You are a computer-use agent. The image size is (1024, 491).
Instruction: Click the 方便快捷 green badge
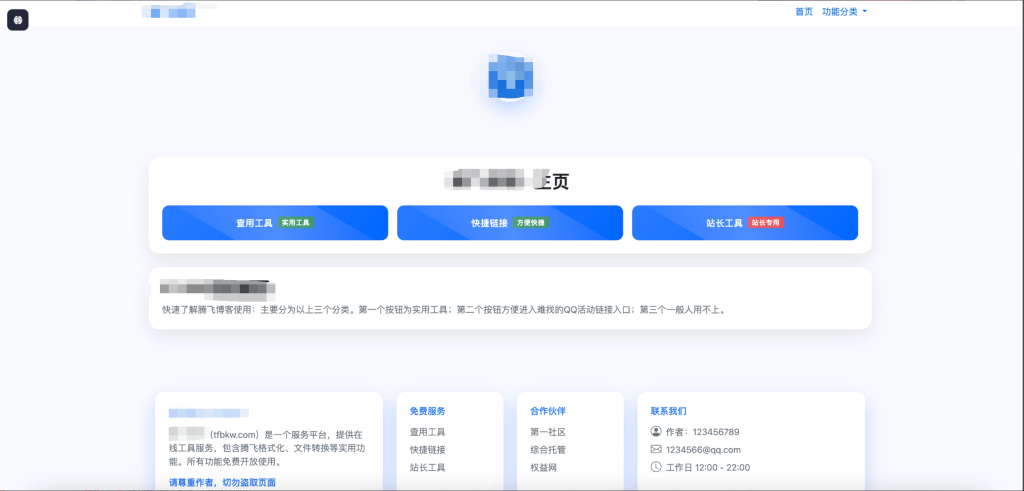click(531, 223)
